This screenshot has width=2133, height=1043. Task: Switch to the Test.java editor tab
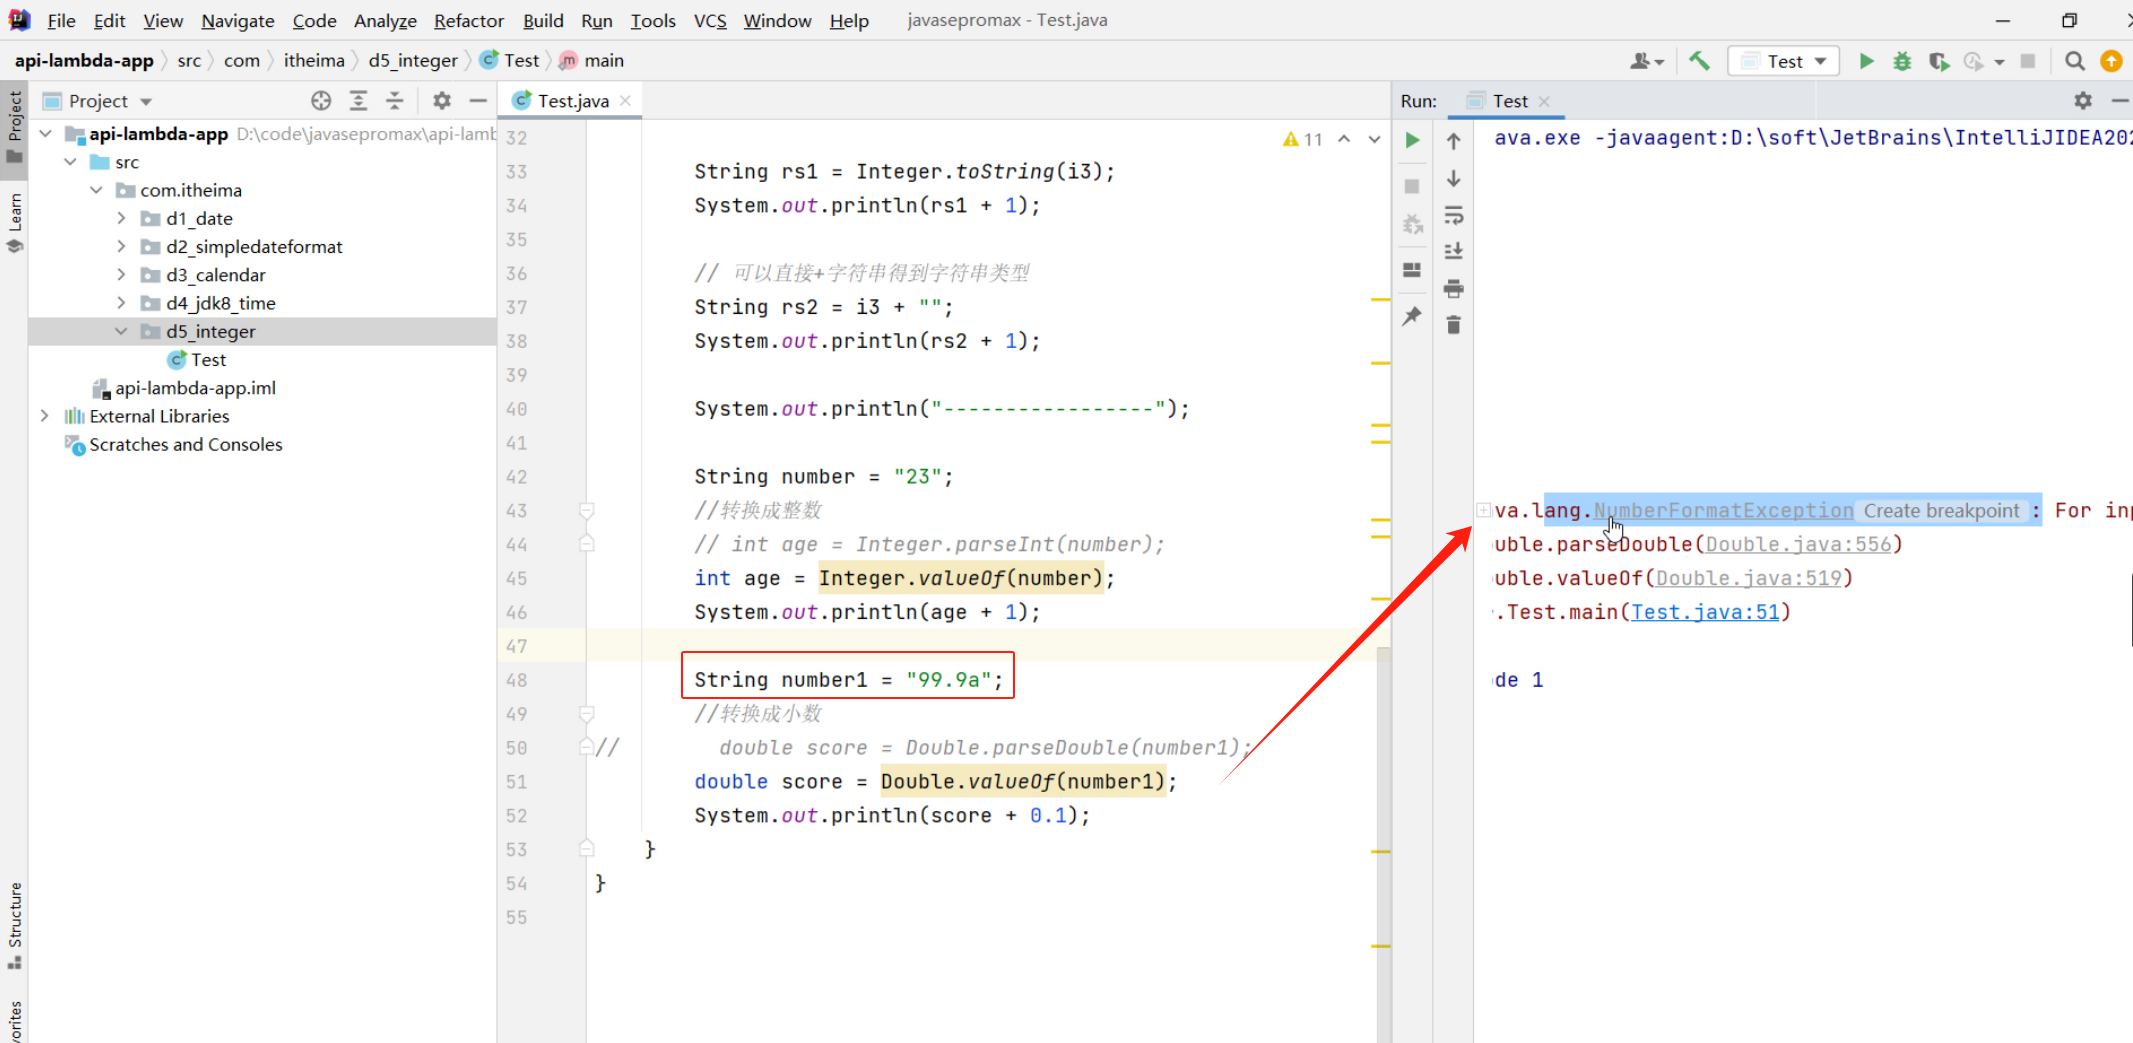pos(572,100)
